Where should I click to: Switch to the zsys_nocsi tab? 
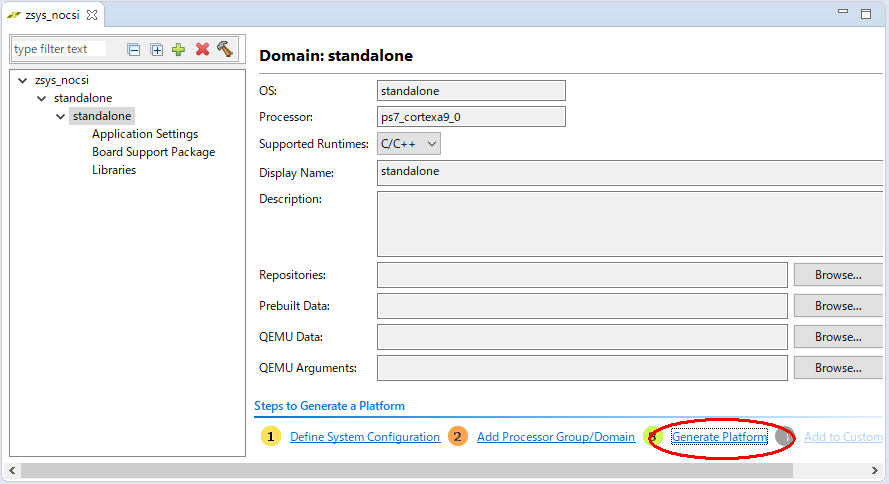(x=50, y=15)
